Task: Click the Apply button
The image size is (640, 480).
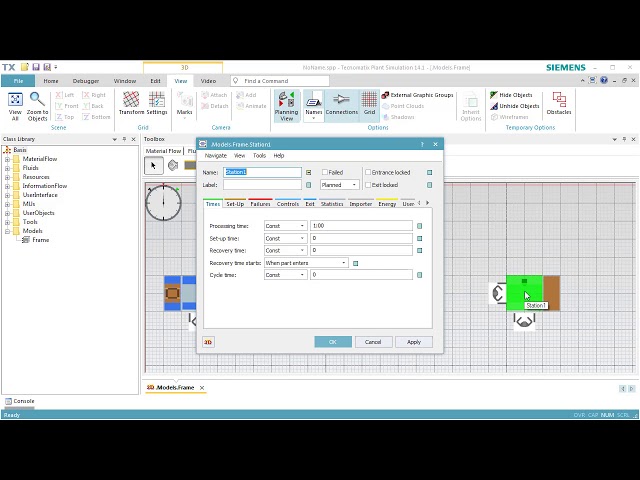Action: pos(414,342)
